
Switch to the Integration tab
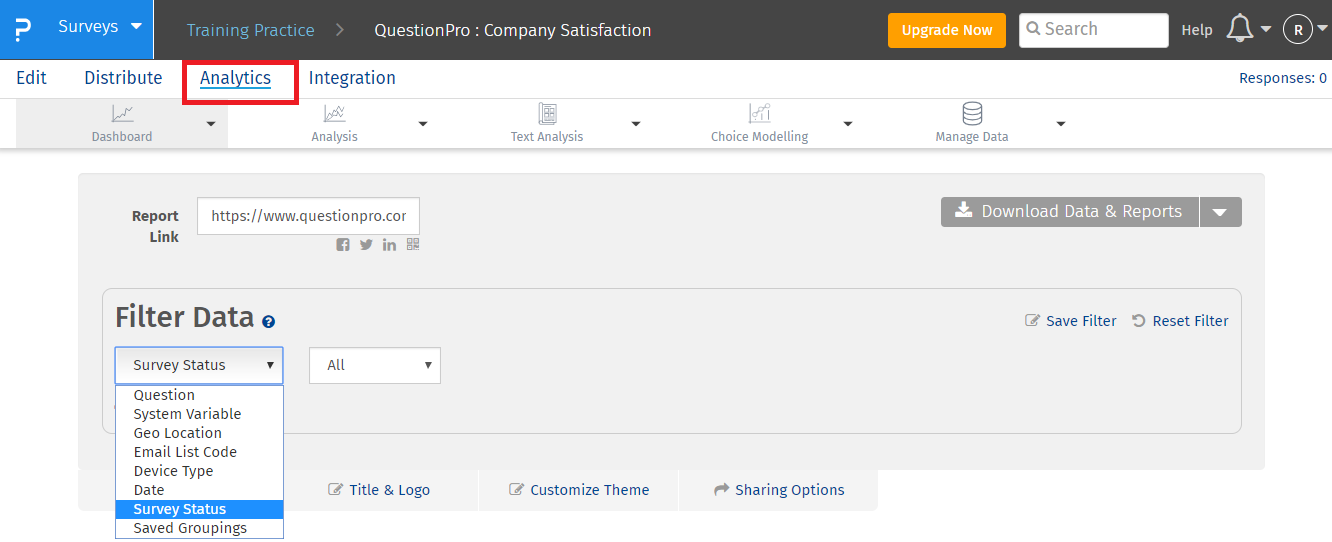point(352,78)
